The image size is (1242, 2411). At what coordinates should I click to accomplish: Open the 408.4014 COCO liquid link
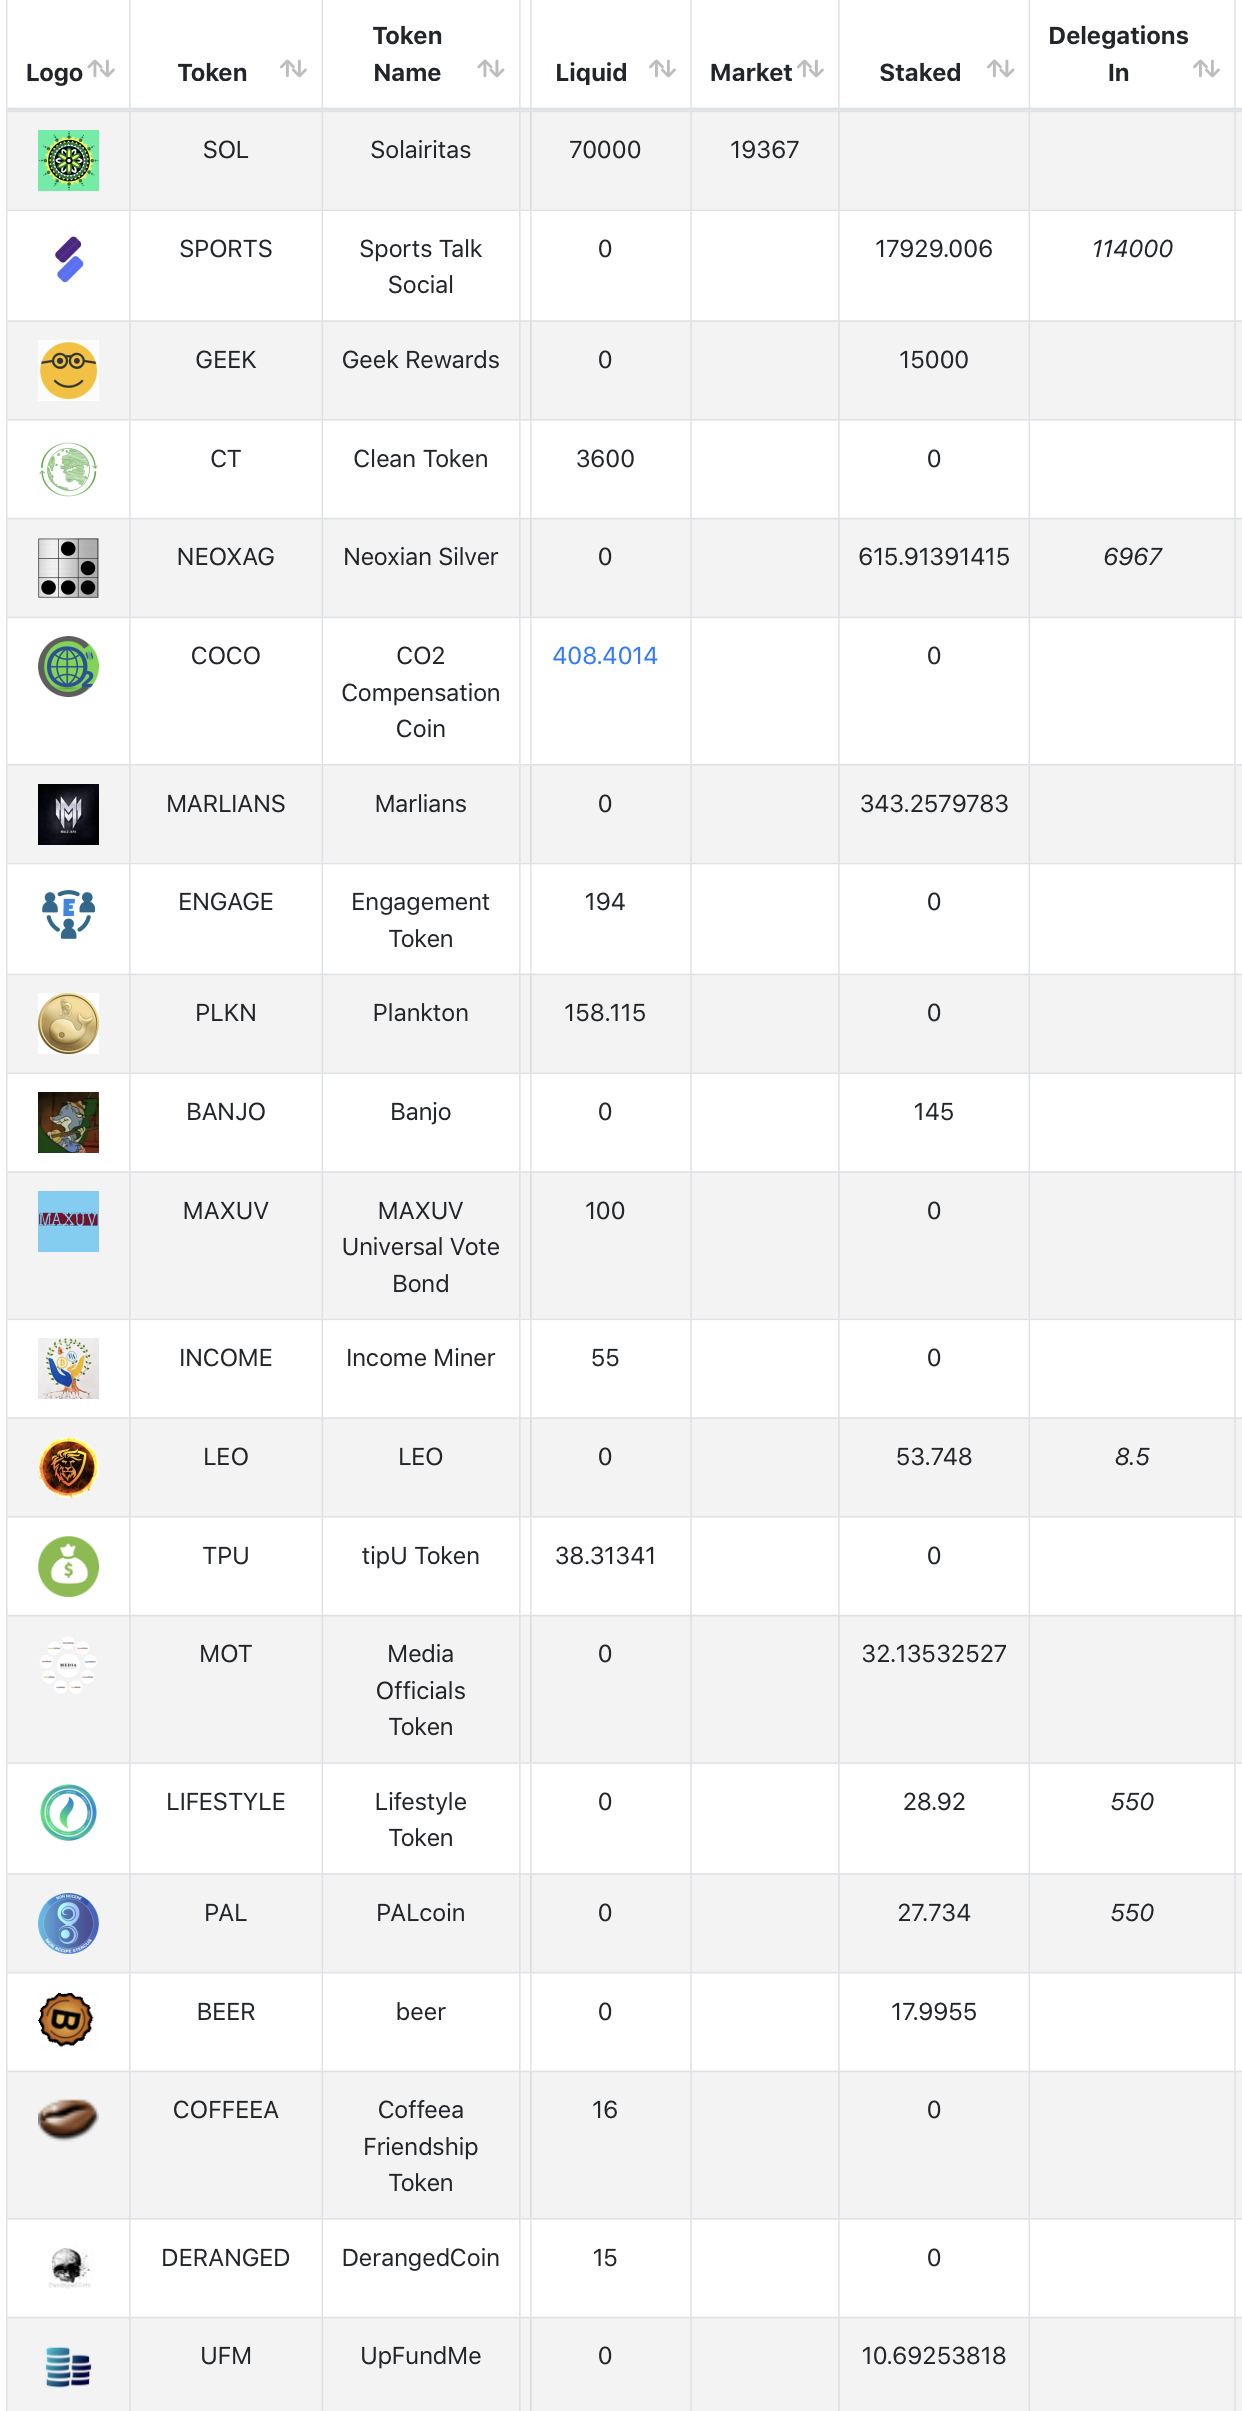[605, 656]
